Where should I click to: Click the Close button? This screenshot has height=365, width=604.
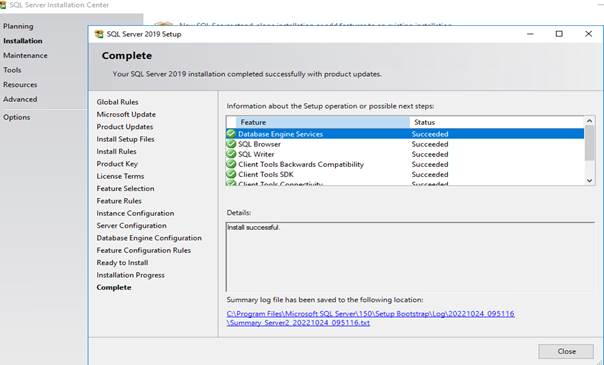point(566,351)
